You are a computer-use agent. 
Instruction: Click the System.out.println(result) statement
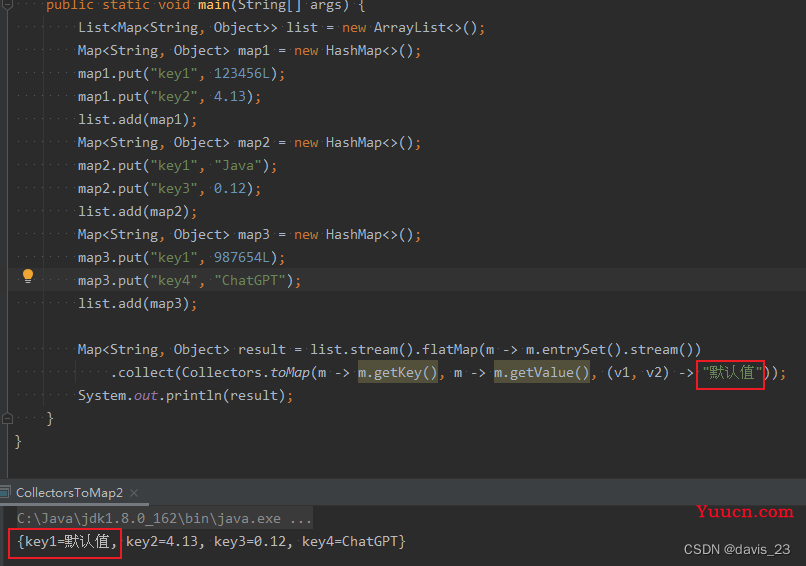(x=185, y=396)
